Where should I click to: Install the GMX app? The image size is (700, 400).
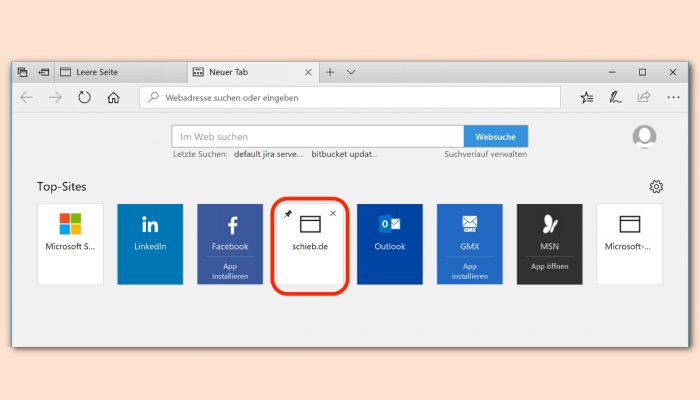coord(470,271)
